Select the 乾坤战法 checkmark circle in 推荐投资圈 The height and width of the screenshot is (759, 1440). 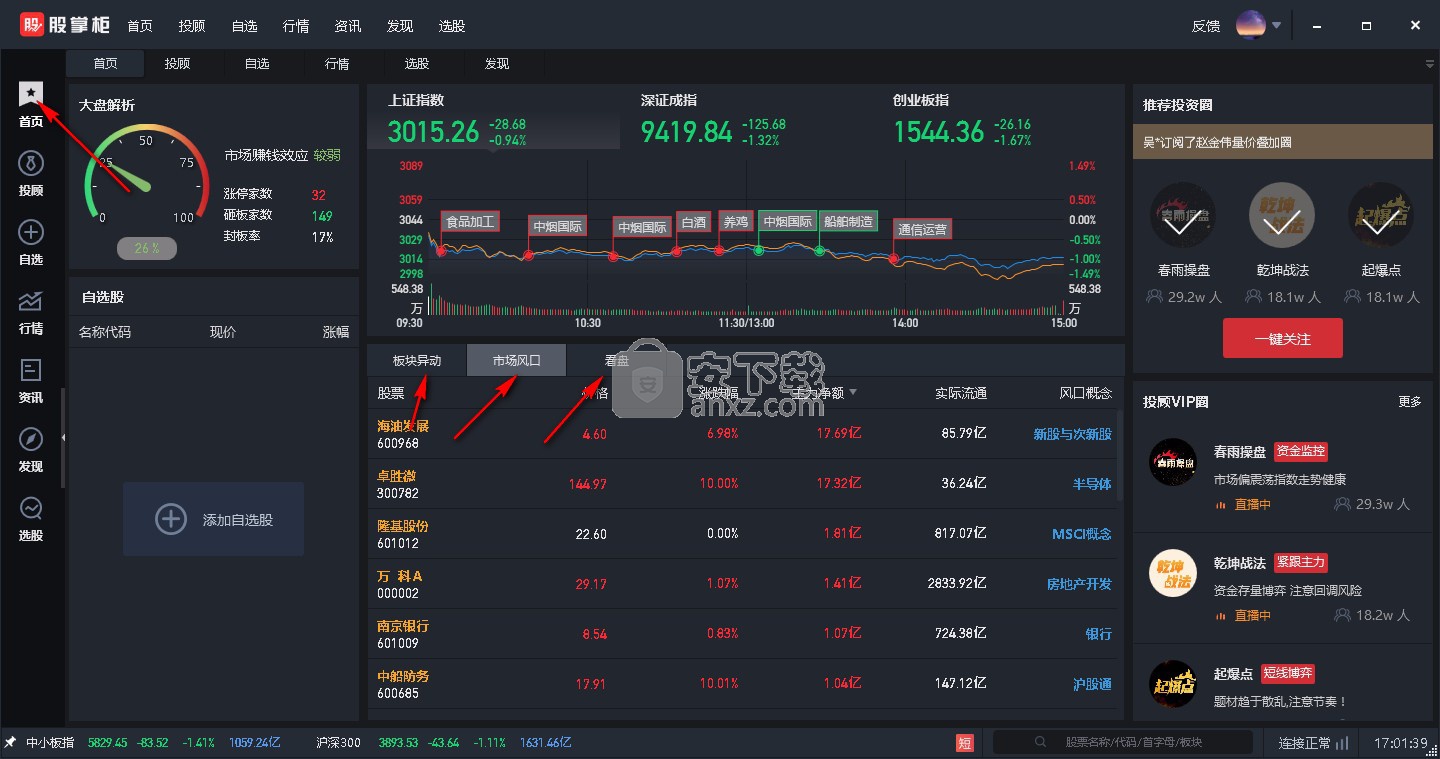(1283, 216)
